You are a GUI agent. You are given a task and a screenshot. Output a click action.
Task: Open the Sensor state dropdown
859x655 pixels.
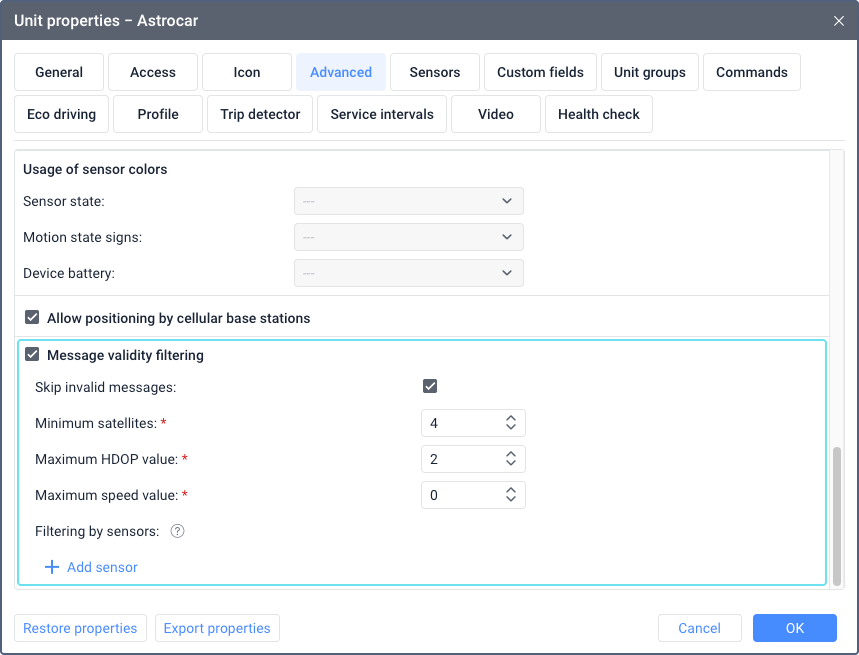(x=408, y=201)
